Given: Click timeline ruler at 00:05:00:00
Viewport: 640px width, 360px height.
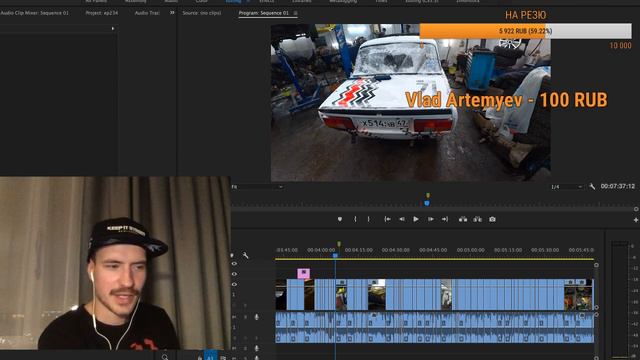Looking at the screenshot, I should [471, 250].
